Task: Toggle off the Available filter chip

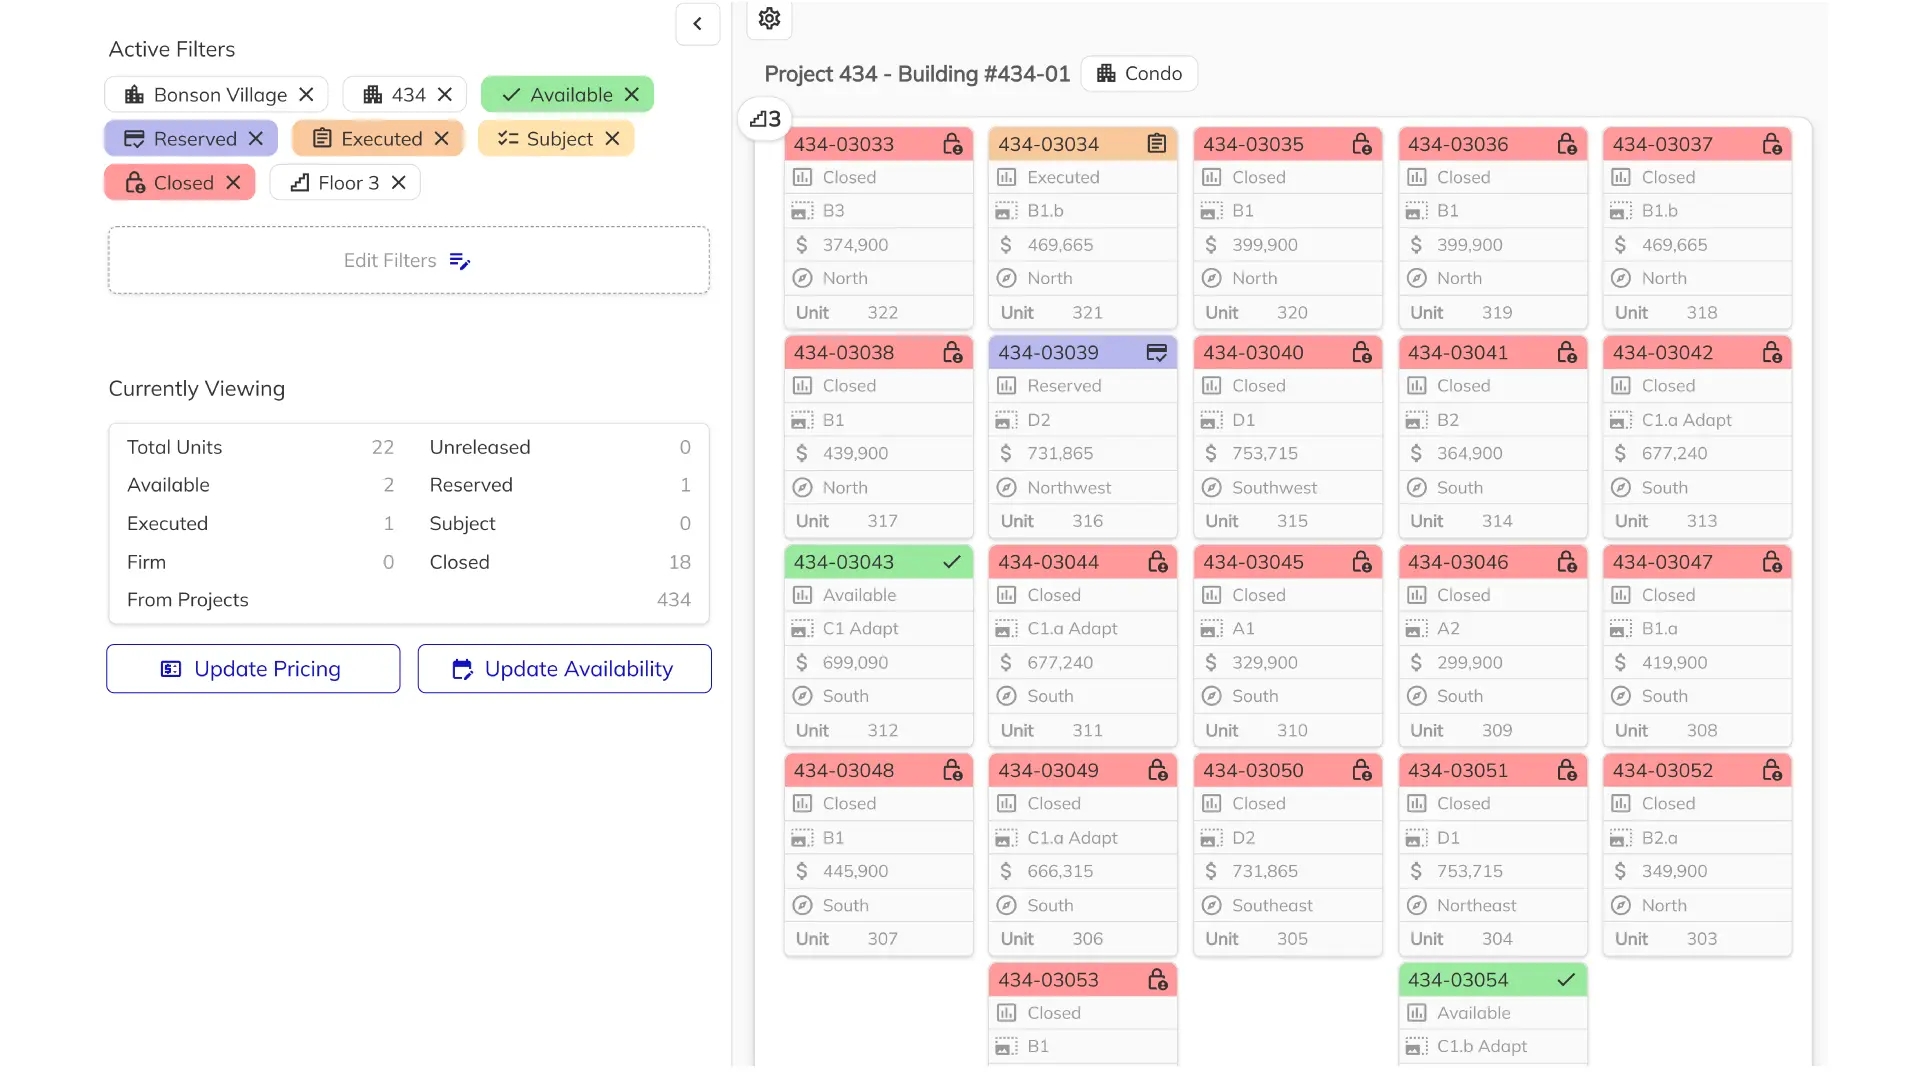Action: click(632, 95)
